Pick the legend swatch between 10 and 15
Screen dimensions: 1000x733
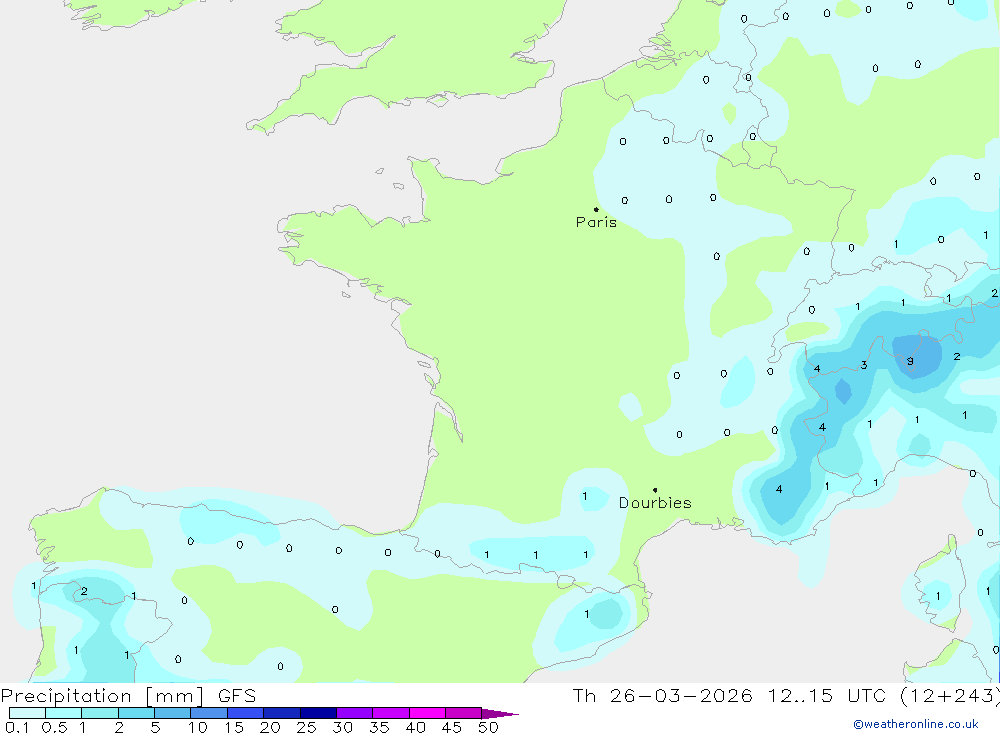coord(209,713)
